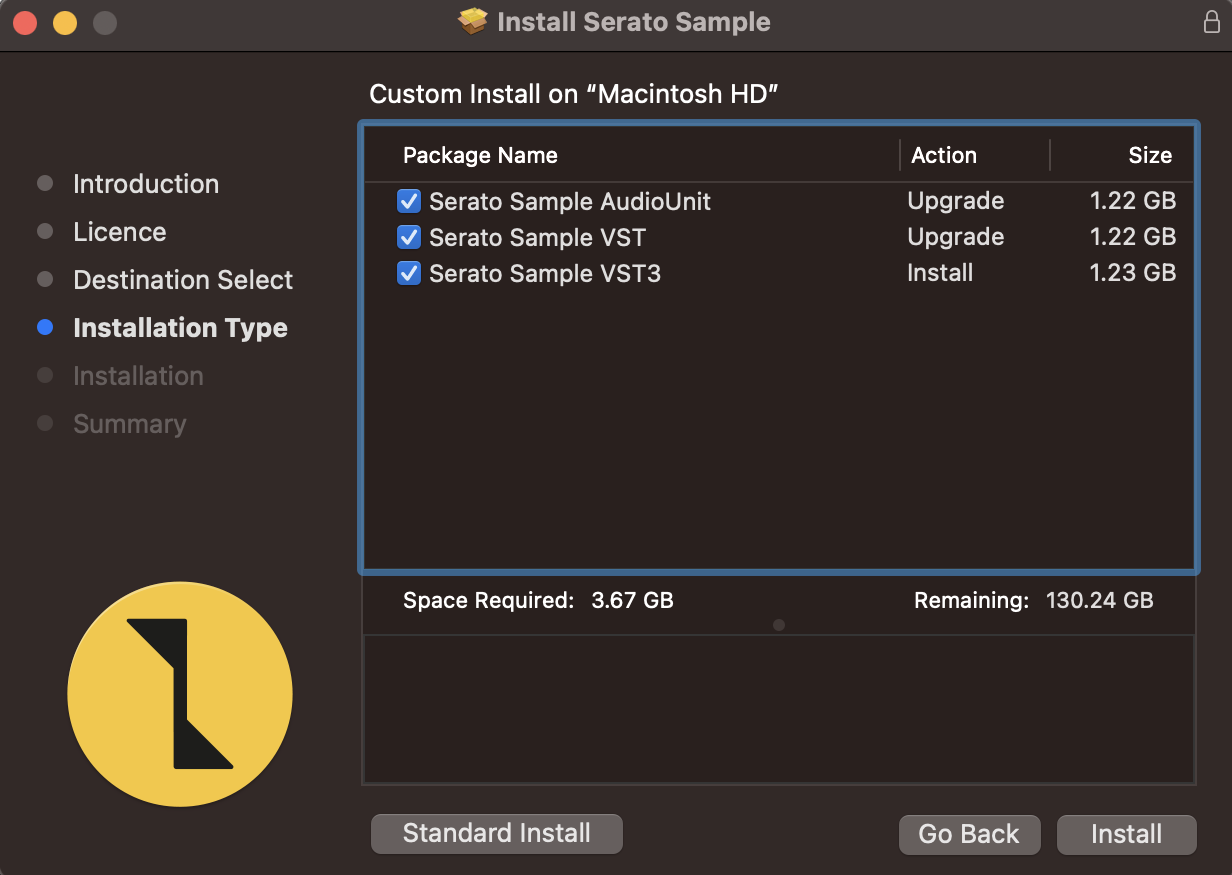Click the 1.22 GB size for Serato Sample VST
The height and width of the screenshot is (875, 1232).
[1133, 237]
